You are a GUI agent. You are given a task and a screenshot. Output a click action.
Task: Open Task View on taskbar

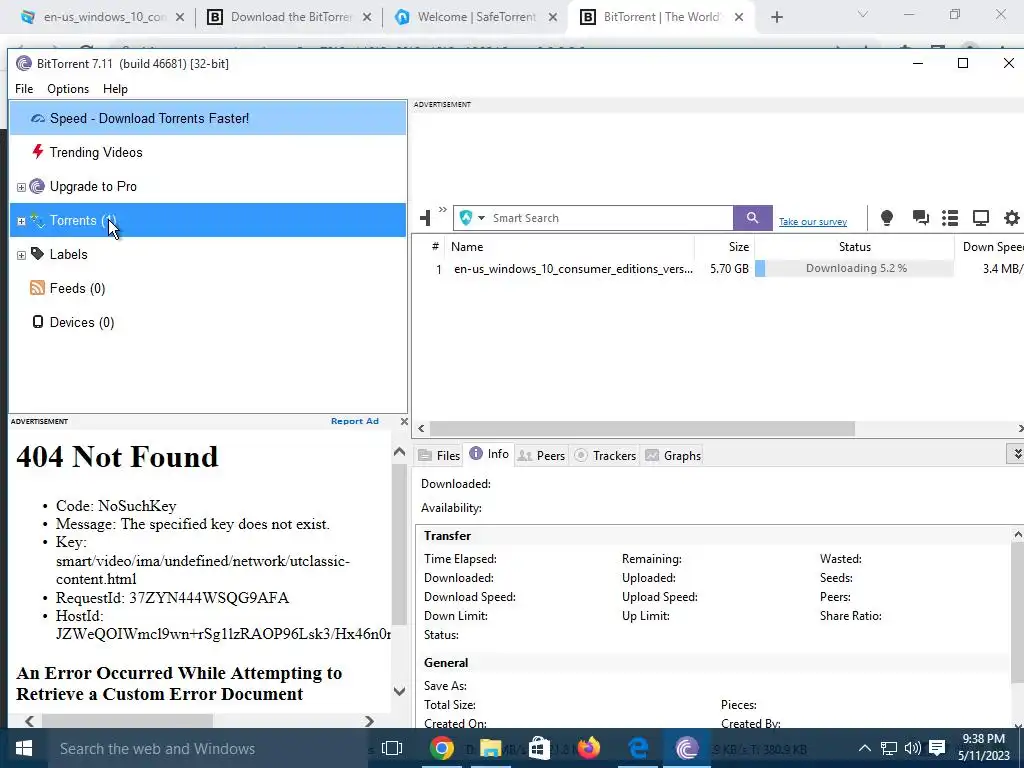(x=392, y=748)
